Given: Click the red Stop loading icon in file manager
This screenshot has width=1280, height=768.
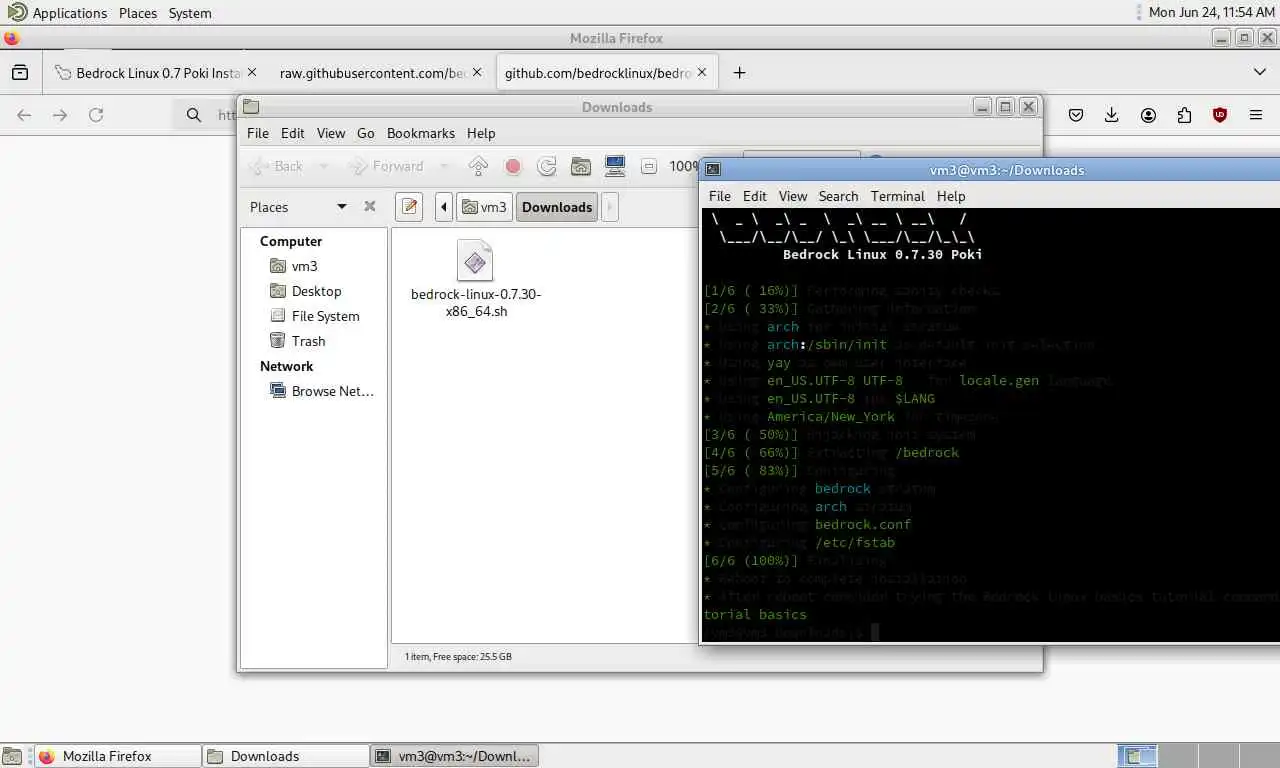Looking at the screenshot, I should point(513,166).
